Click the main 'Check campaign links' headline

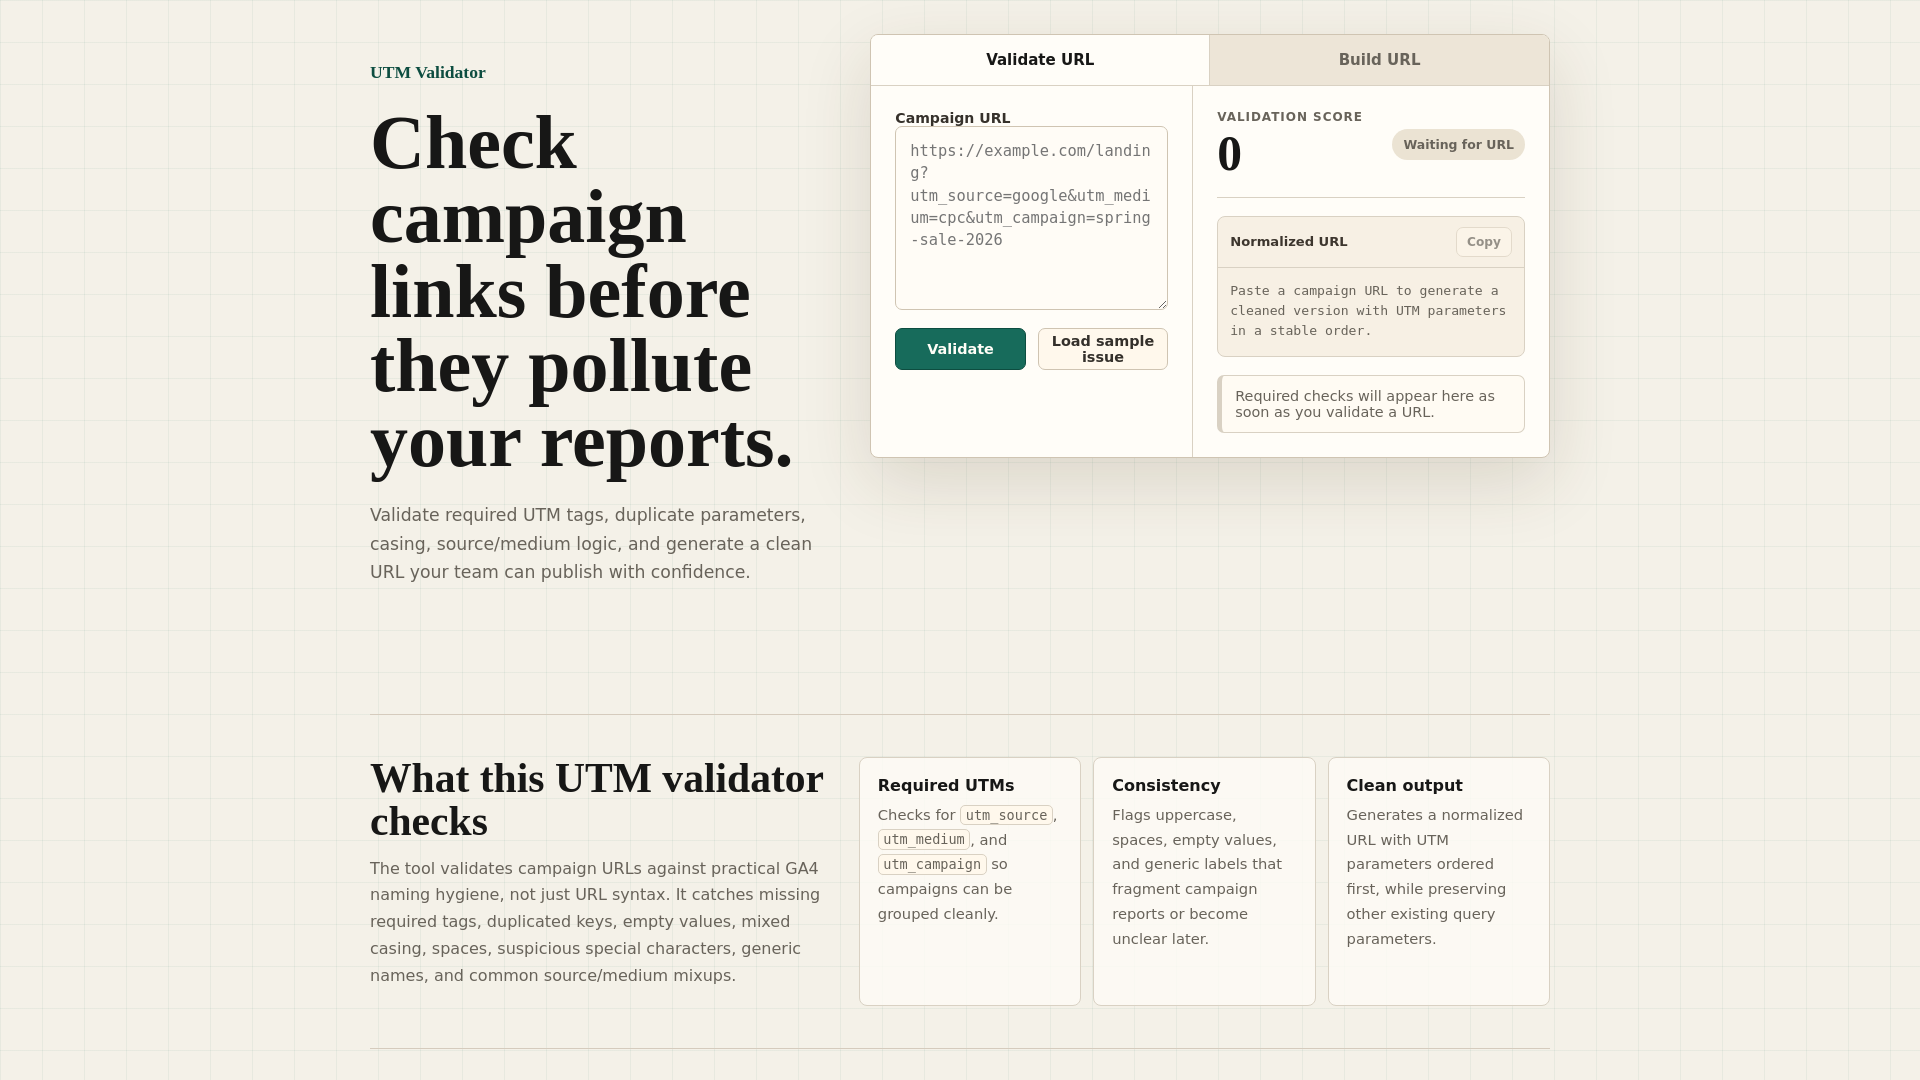pyautogui.click(x=582, y=292)
